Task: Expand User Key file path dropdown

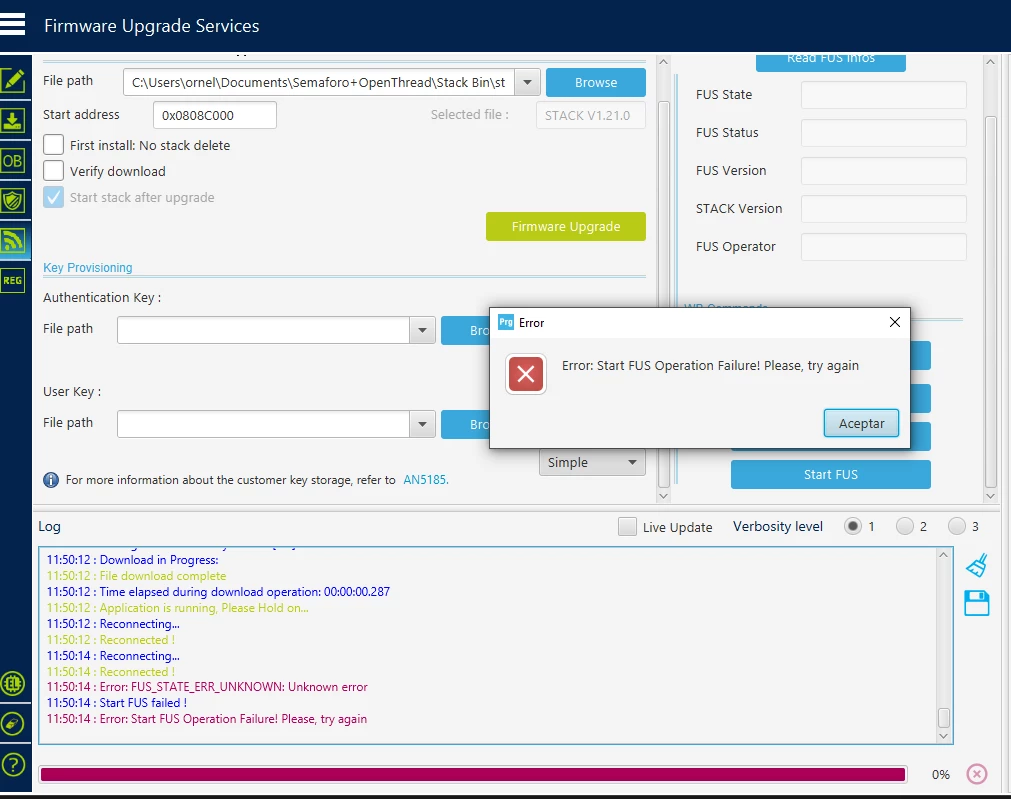Action: 422,424
